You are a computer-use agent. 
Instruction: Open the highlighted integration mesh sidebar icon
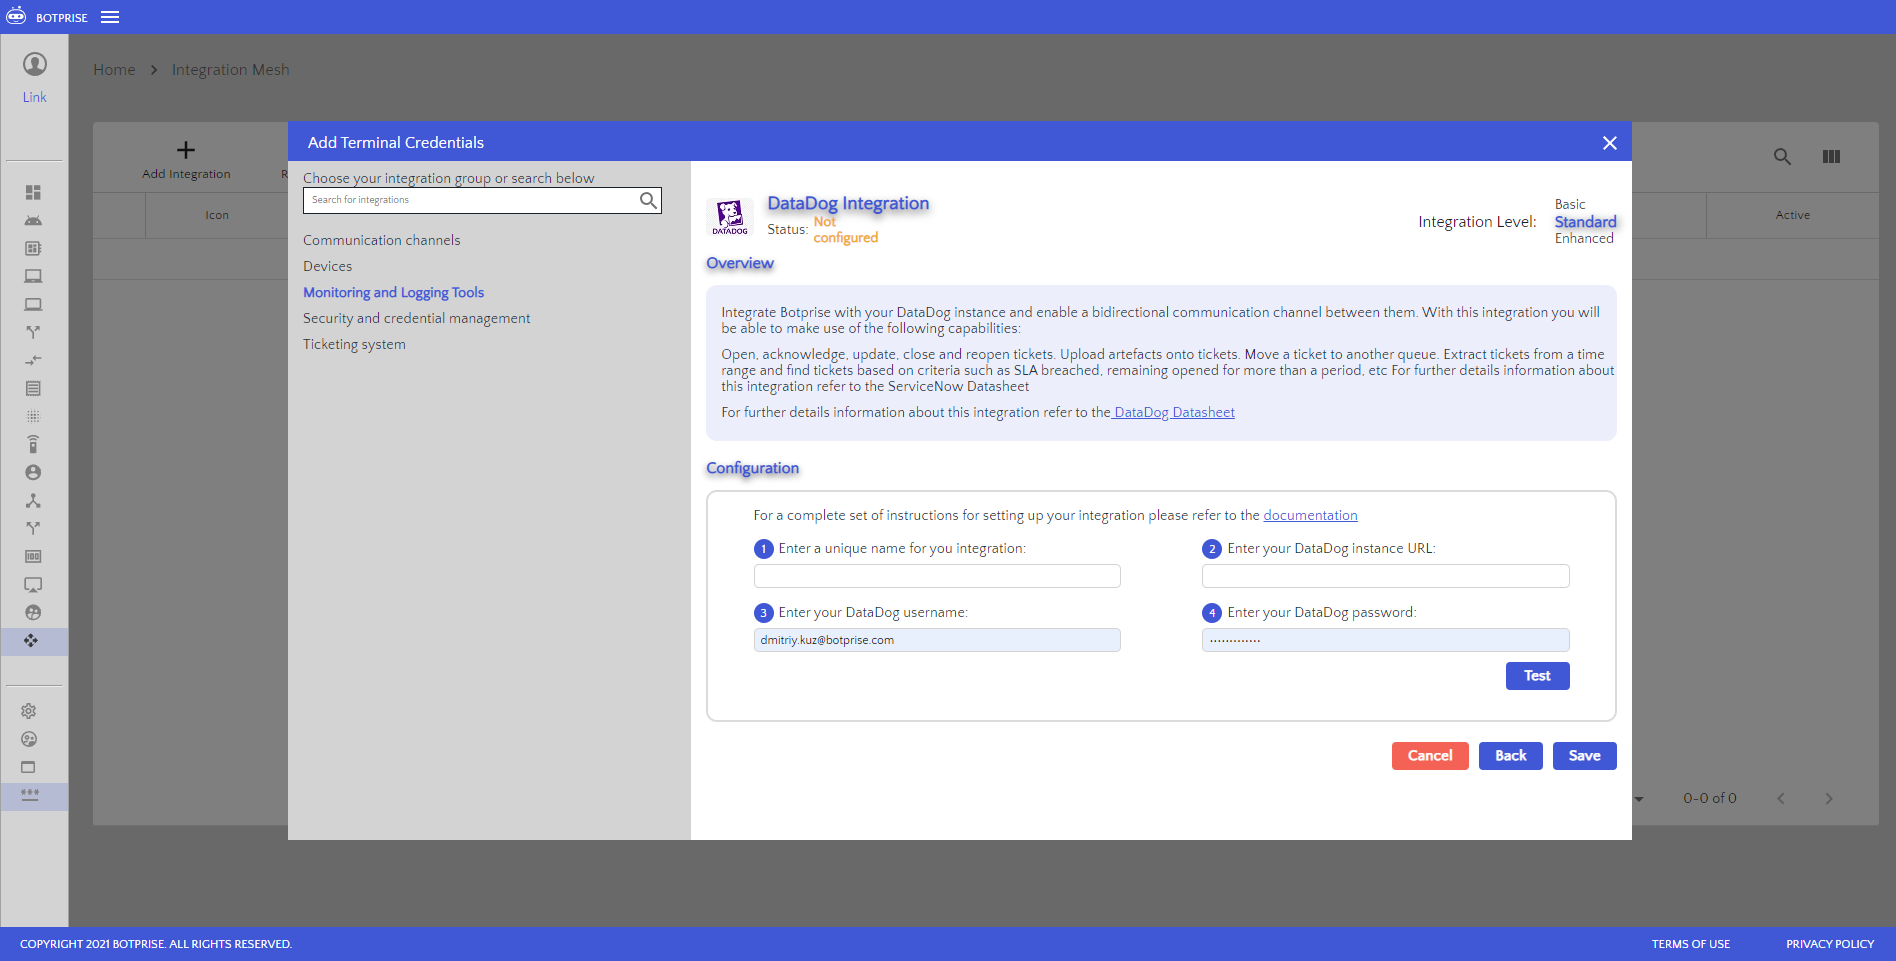[33, 640]
